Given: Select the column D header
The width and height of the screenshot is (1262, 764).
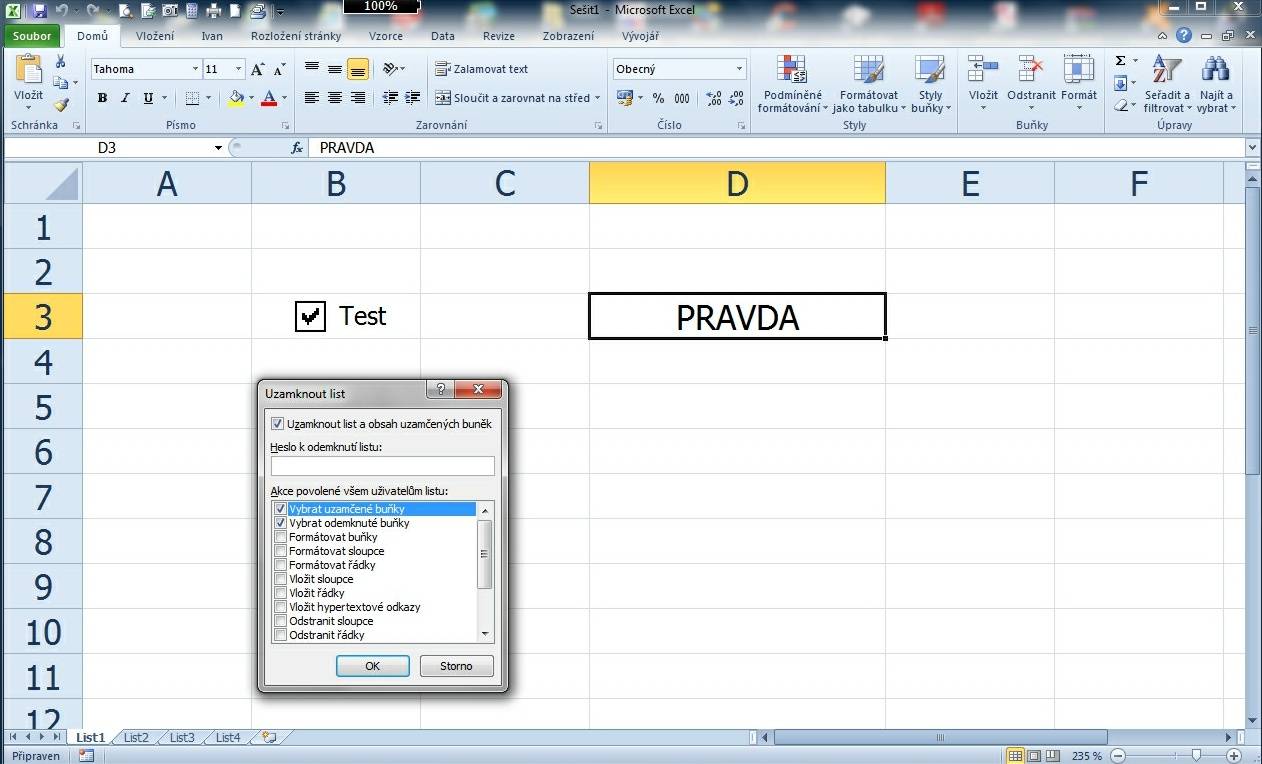Looking at the screenshot, I should point(737,183).
